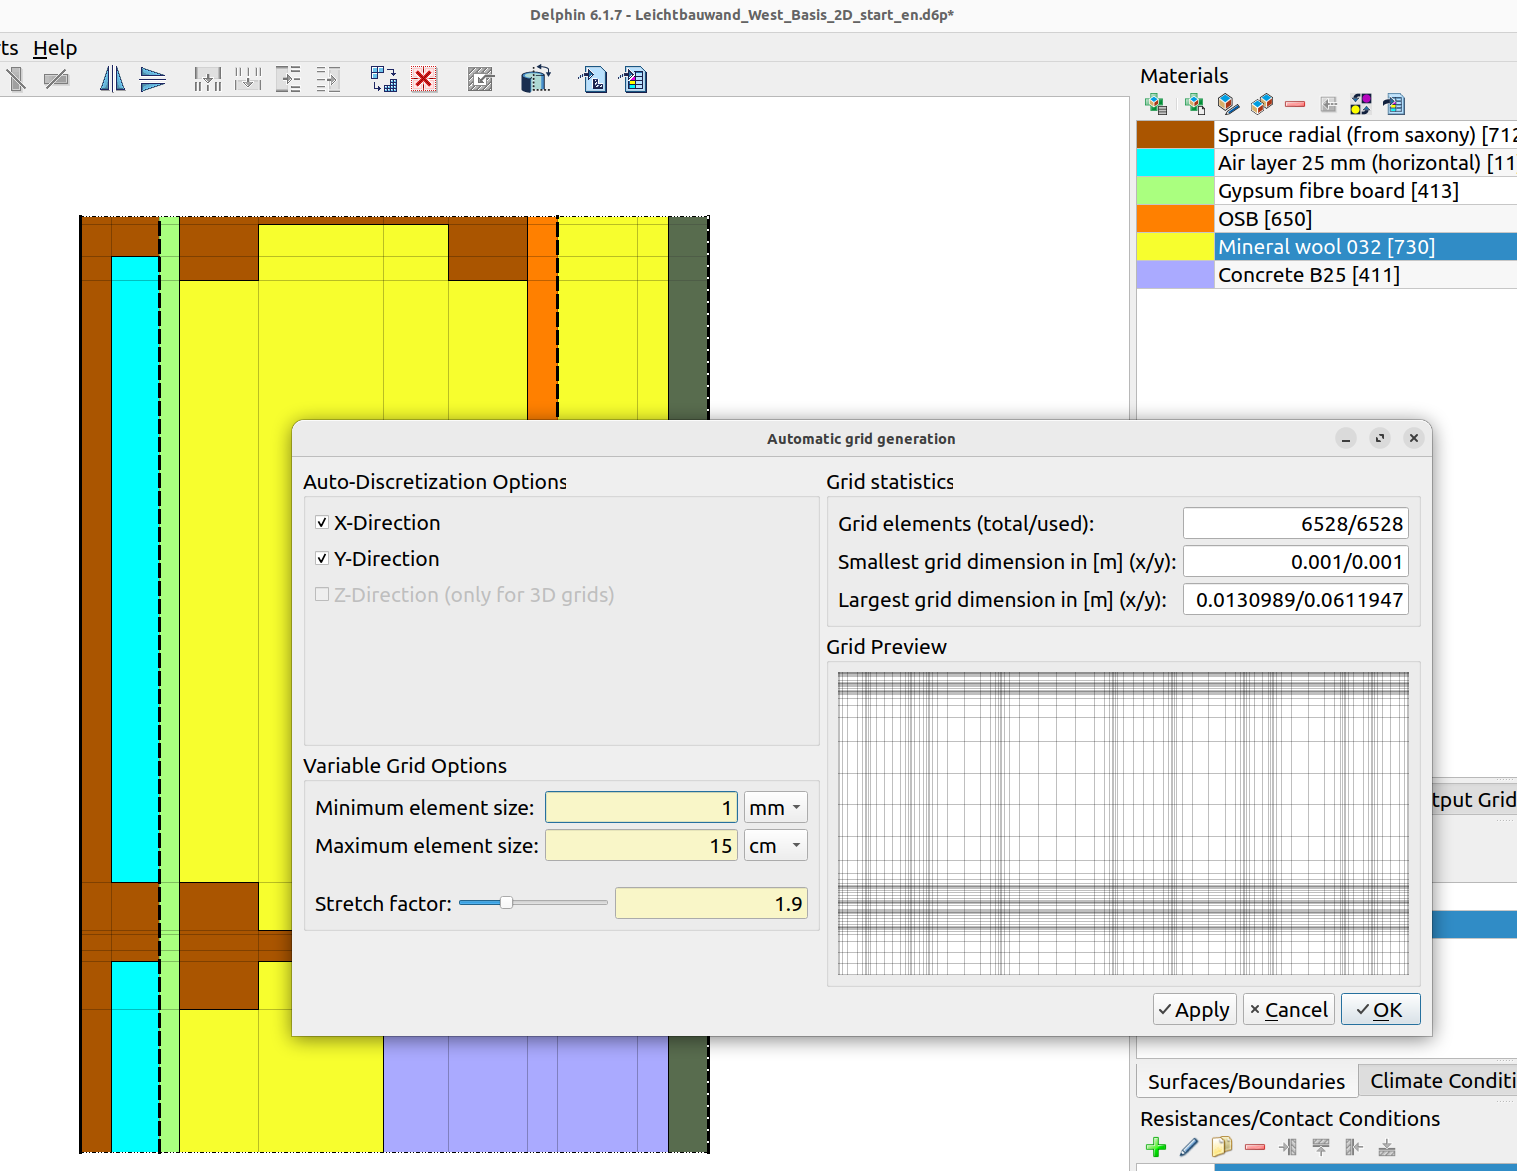Add a resistance with the green plus icon

point(1156,1147)
